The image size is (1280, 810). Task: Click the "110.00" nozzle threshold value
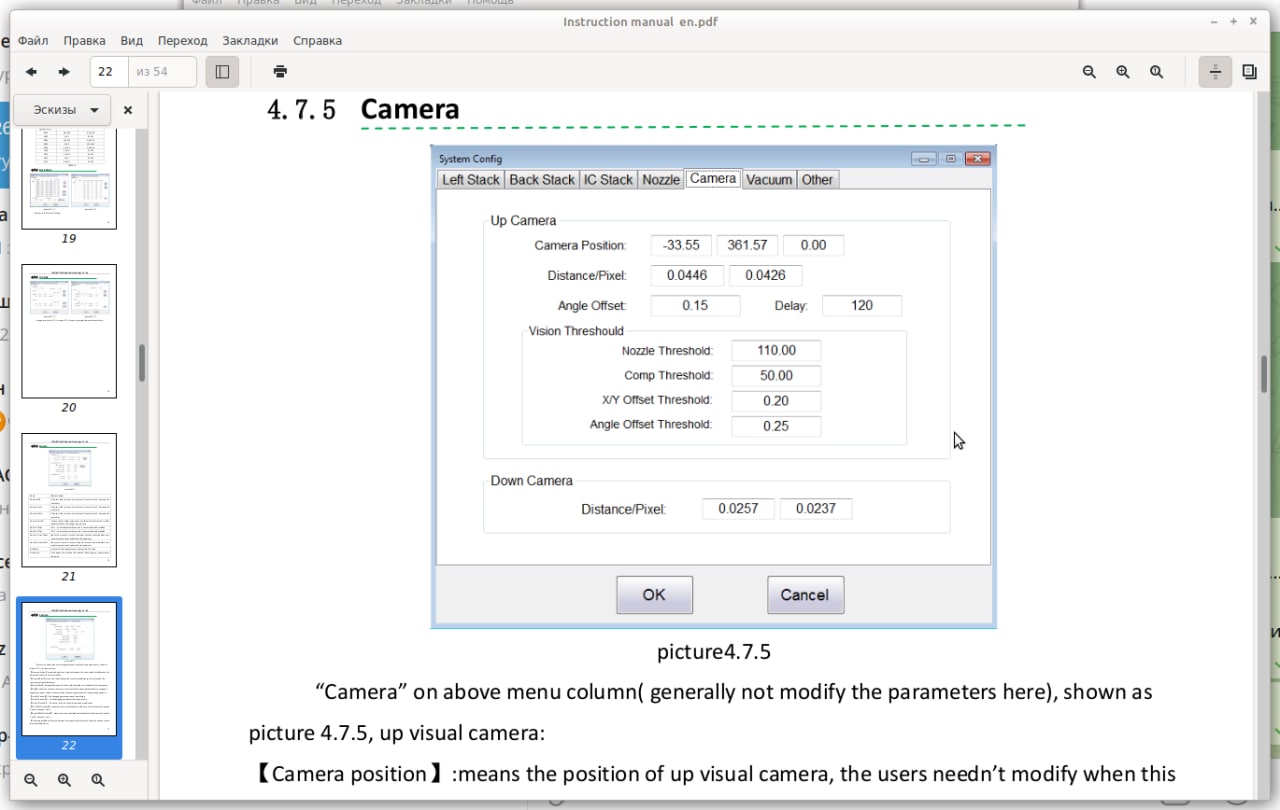pyautogui.click(x=776, y=351)
